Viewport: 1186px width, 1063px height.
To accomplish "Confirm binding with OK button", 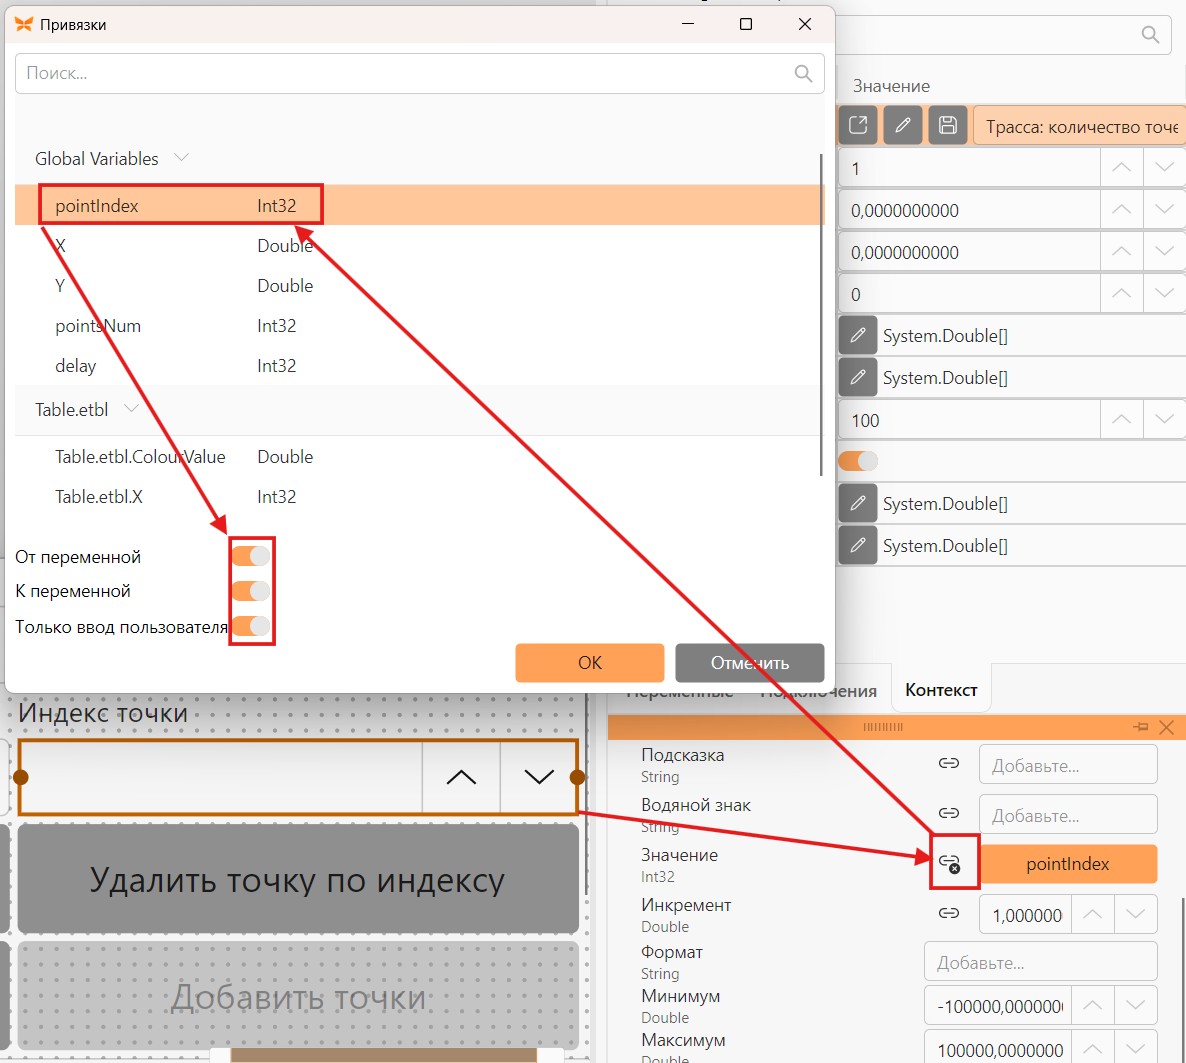I will (x=590, y=663).
